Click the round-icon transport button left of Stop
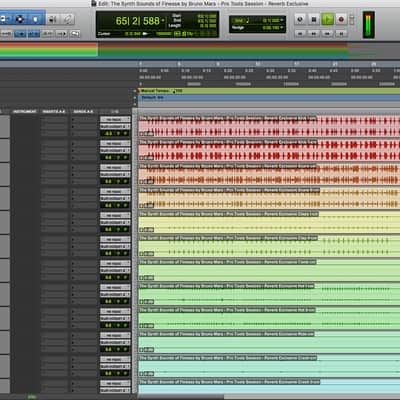 300,19
